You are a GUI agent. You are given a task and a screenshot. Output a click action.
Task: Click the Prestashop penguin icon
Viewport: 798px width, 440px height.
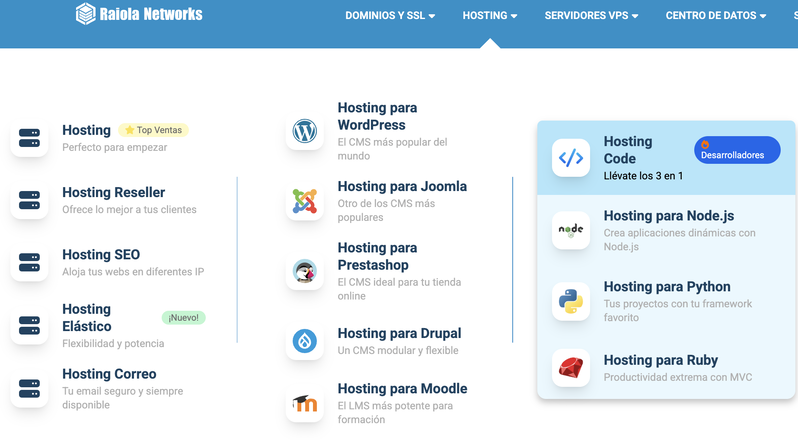(305, 271)
